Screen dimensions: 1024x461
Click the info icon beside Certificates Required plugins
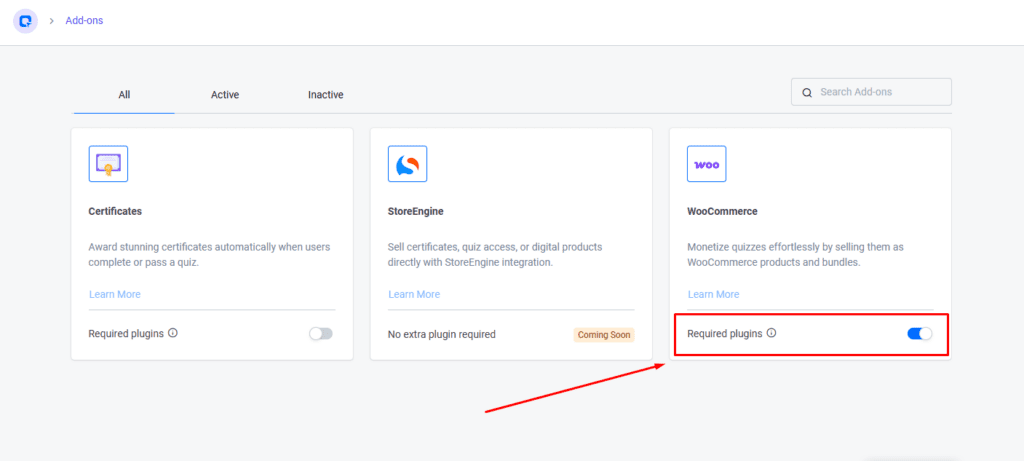[172, 333]
